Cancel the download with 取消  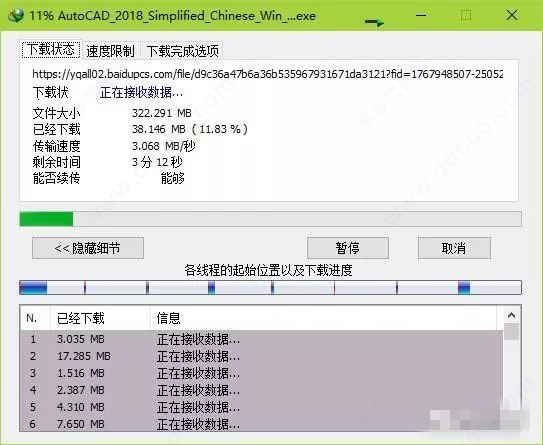[x=454, y=248]
